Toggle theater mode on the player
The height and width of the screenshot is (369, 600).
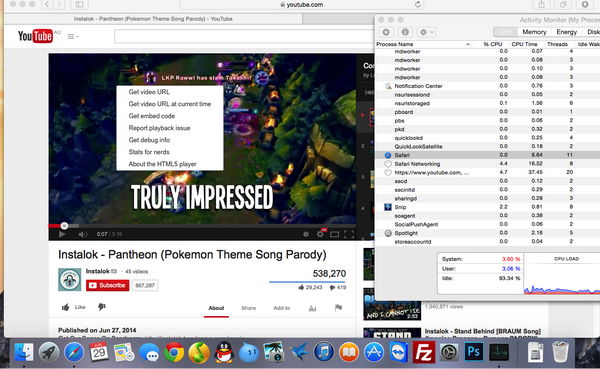334,234
